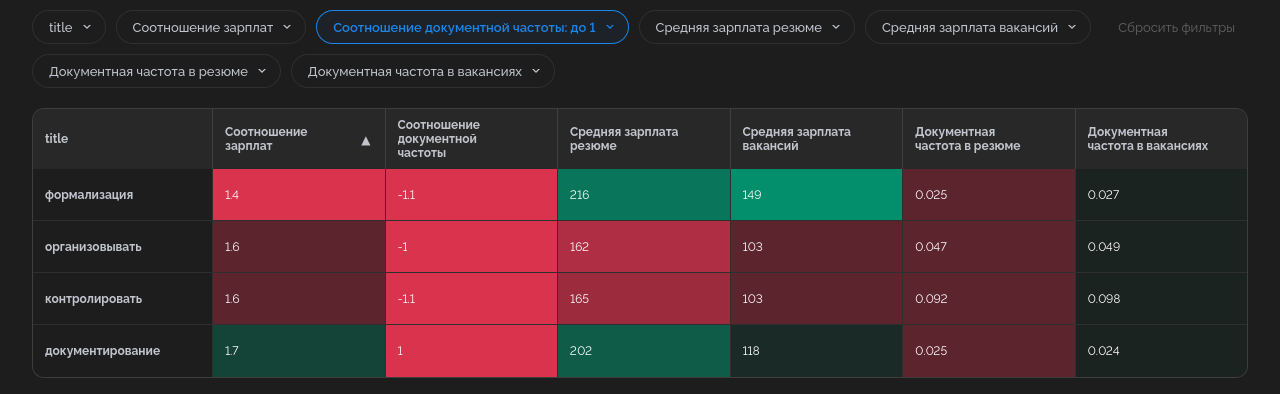1280x394 pixels.
Task: Click salary ratio "1.6" in организовывать row
Action: [x=299, y=247]
